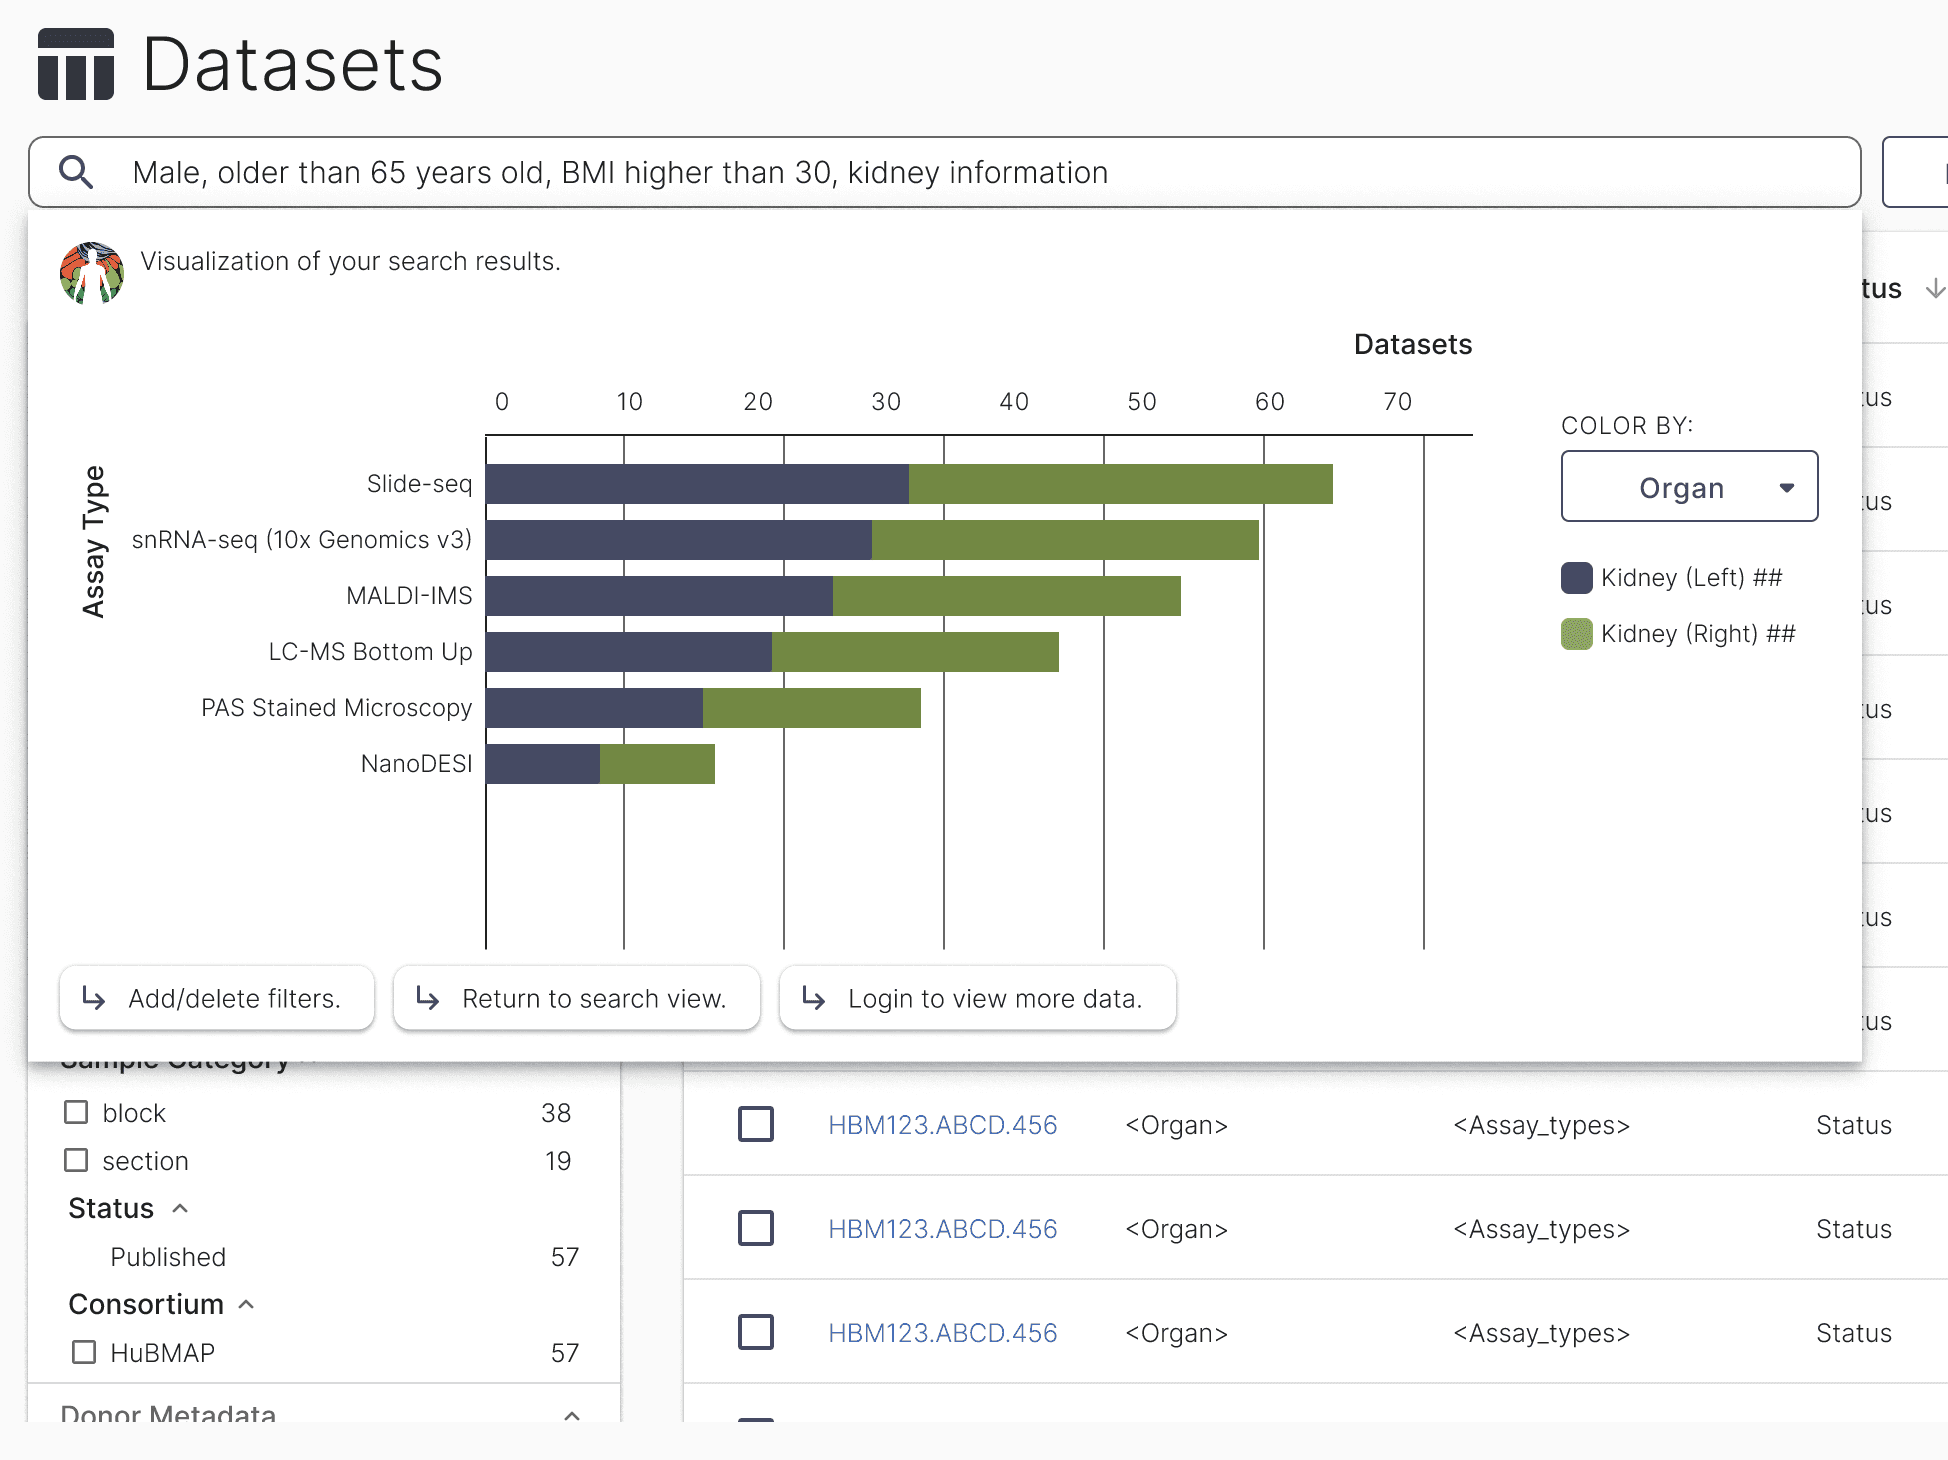1948x1460 pixels.
Task: Click the Status column sort arrow
Action: [1935, 289]
